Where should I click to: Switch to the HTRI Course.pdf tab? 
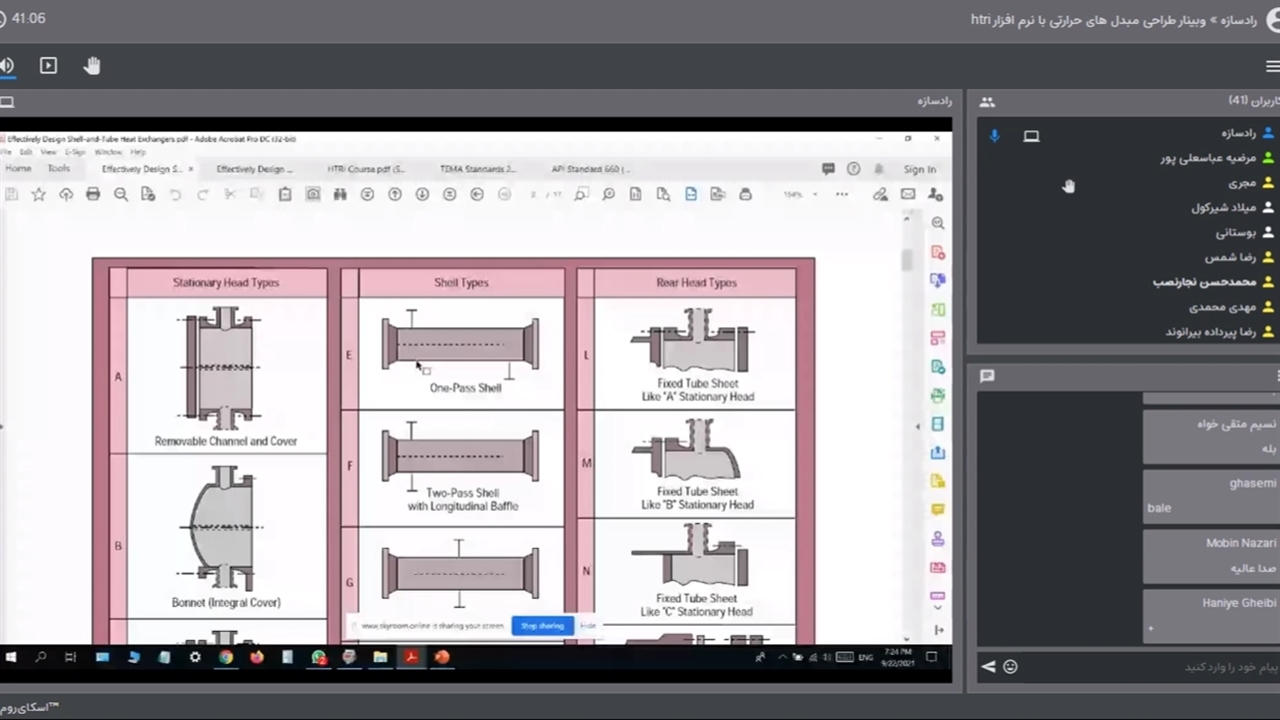tap(365, 169)
